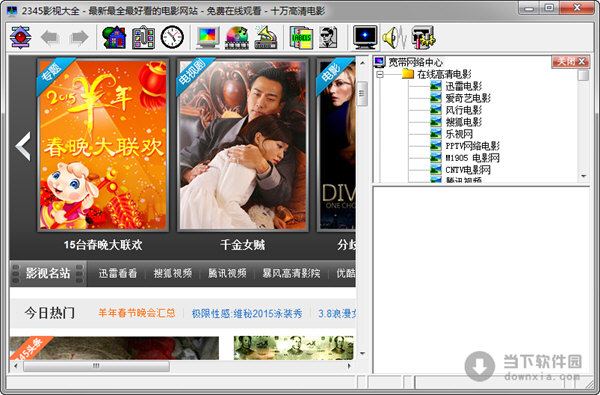The height and width of the screenshot is (395, 600).
Task: Click the CD and film strip icon
Action: (x=237, y=37)
